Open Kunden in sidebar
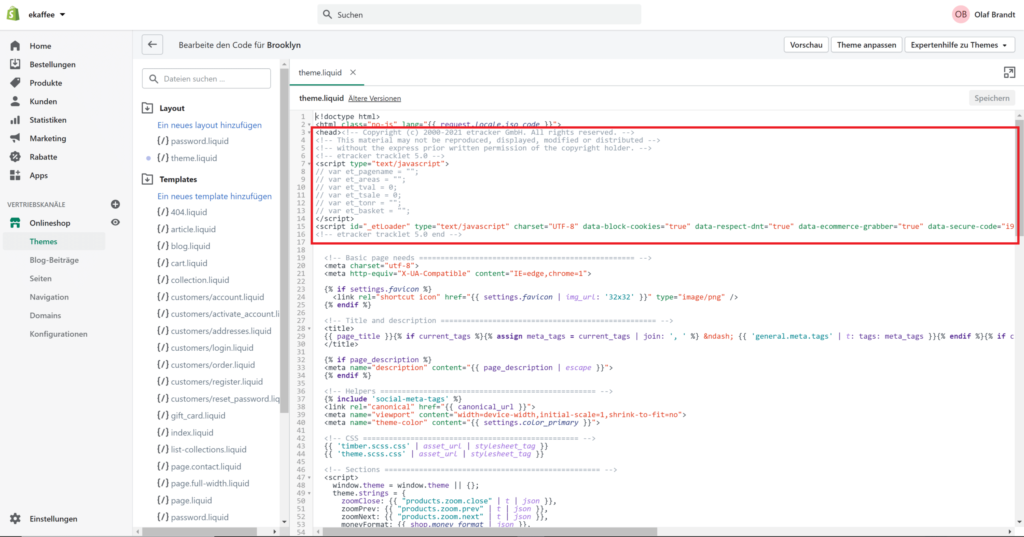Image resolution: width=1024 pixels, height=537 pixels. [x=43, y=101]
